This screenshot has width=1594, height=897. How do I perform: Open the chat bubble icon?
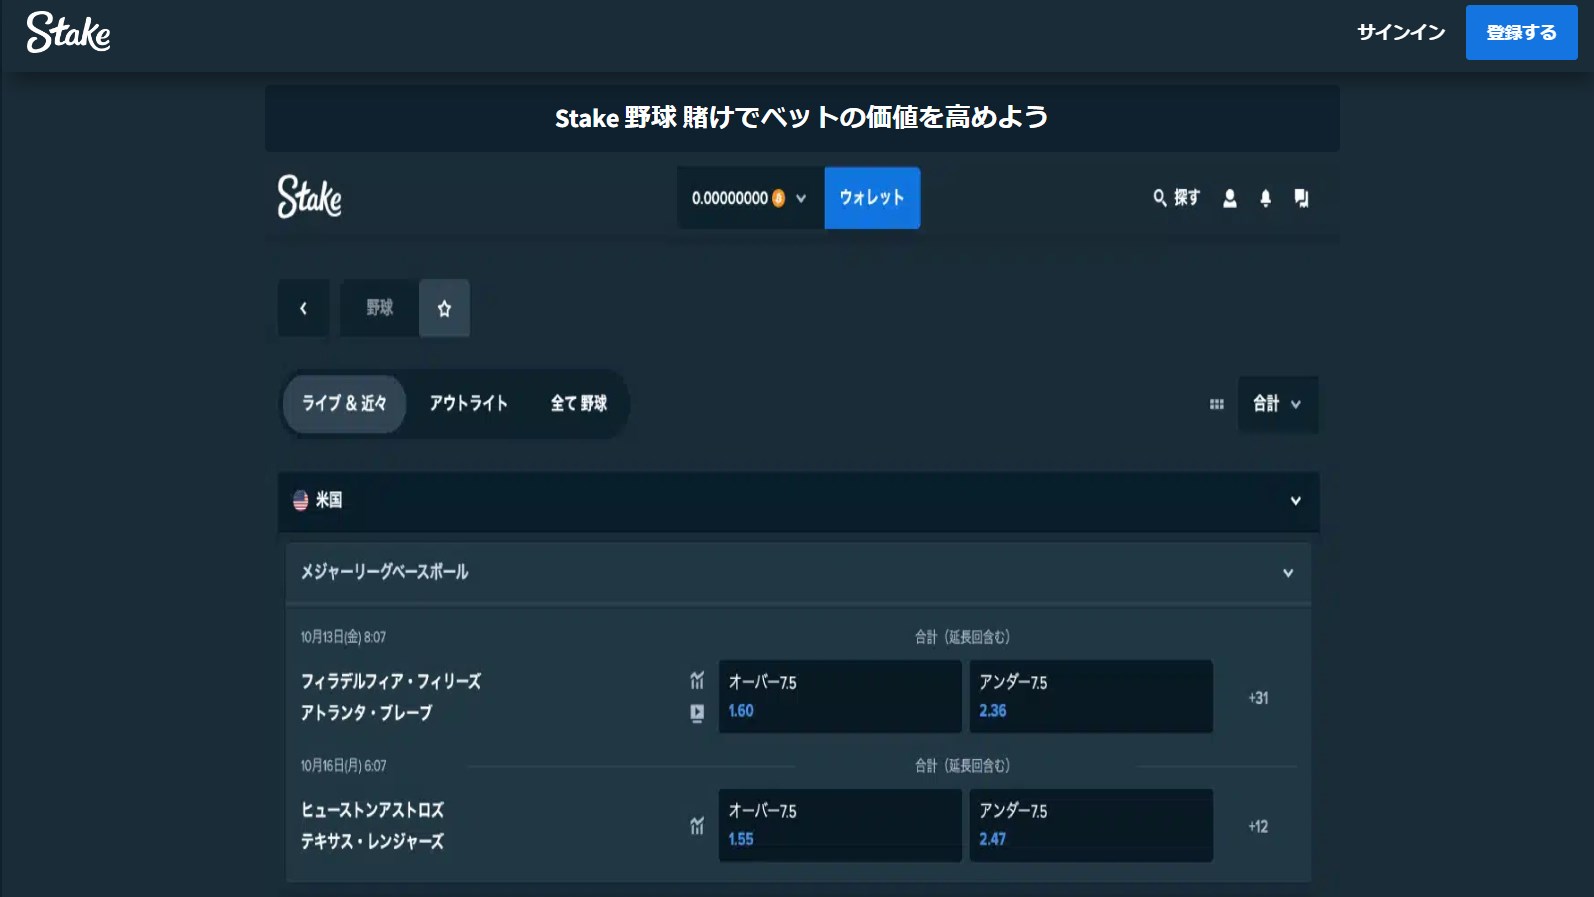pyautogui.click(x=1301, y=198)
